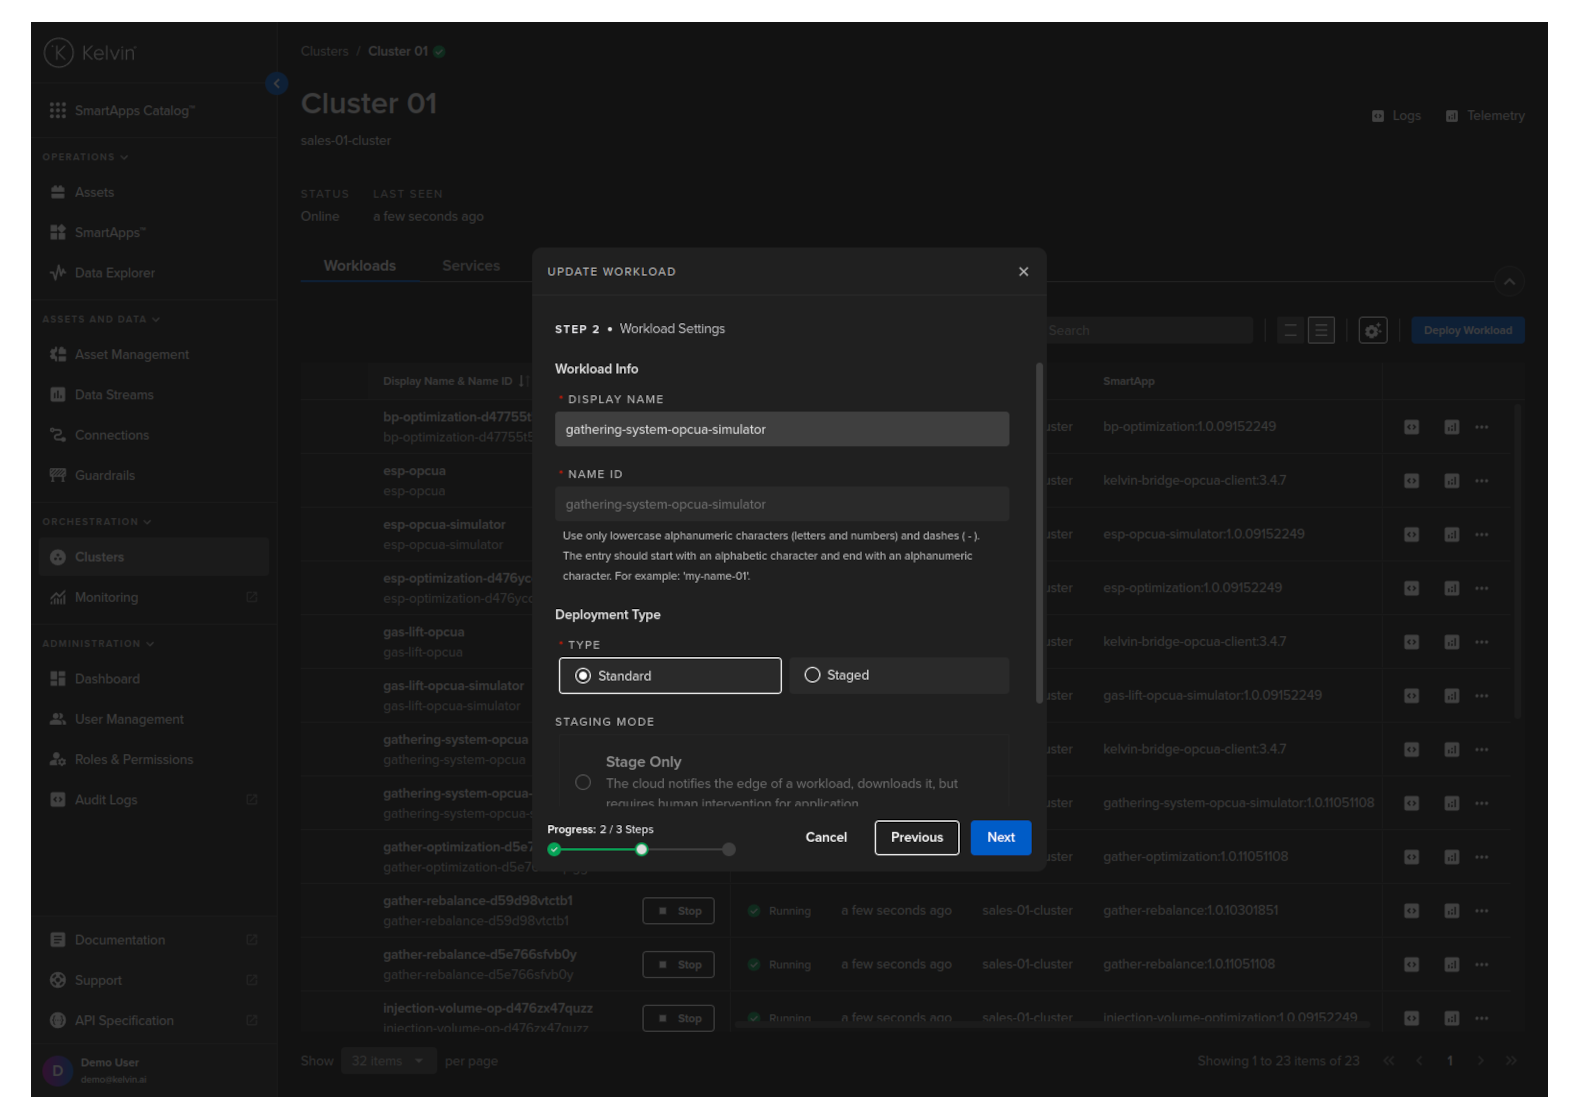This screenshot has width=1580, height=1120.
Task: Click the Next button
Action: click(1000, 838)
